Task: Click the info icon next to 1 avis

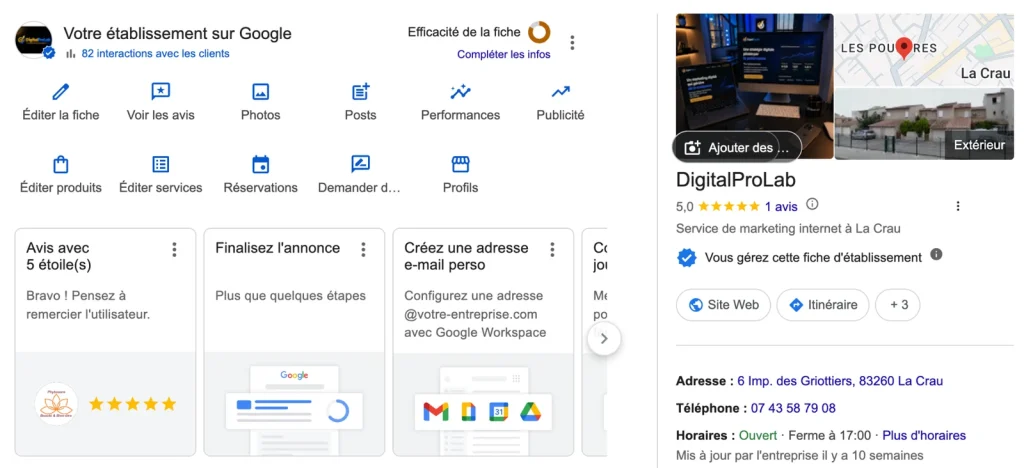Action: coord(812,204)
